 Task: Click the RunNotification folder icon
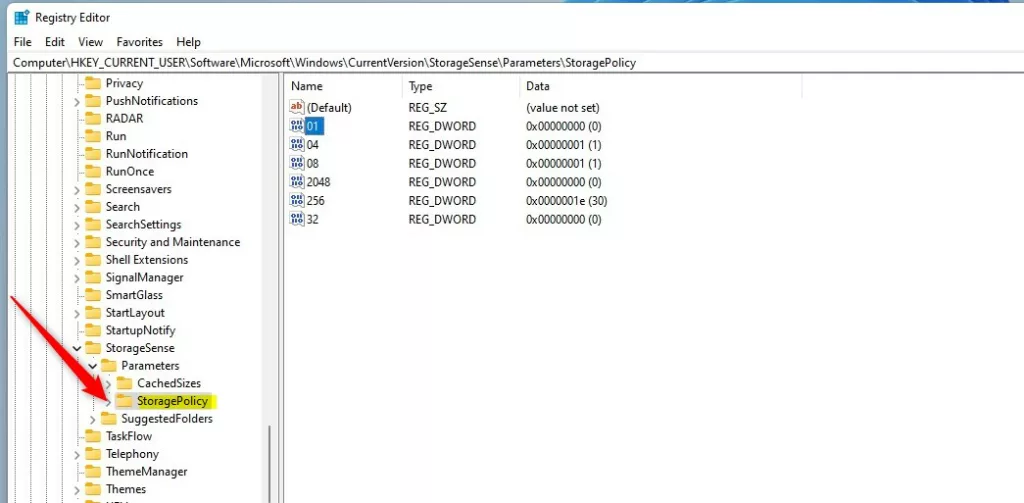[x=93, y=154]
